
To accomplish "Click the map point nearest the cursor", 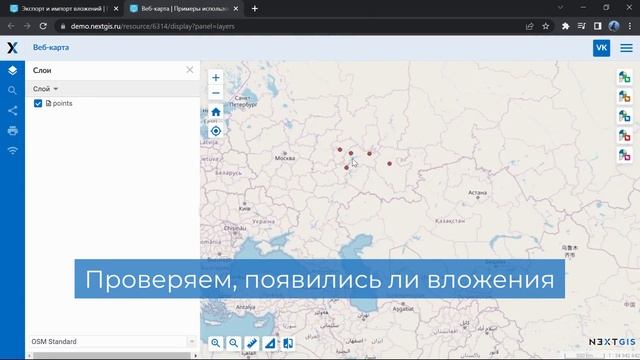I will coord(351,153).
